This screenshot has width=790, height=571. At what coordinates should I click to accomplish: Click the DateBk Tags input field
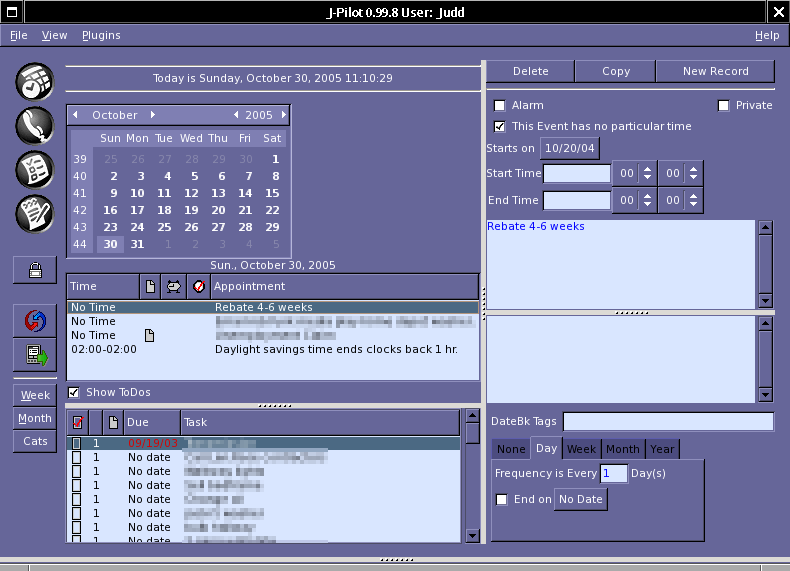tap(668, 422)
